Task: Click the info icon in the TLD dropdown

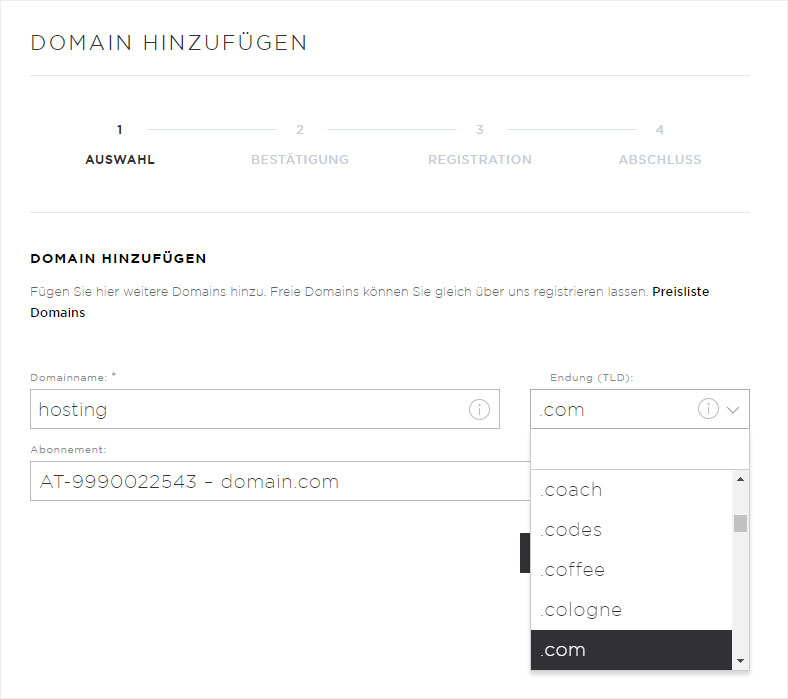Action: 708,409
